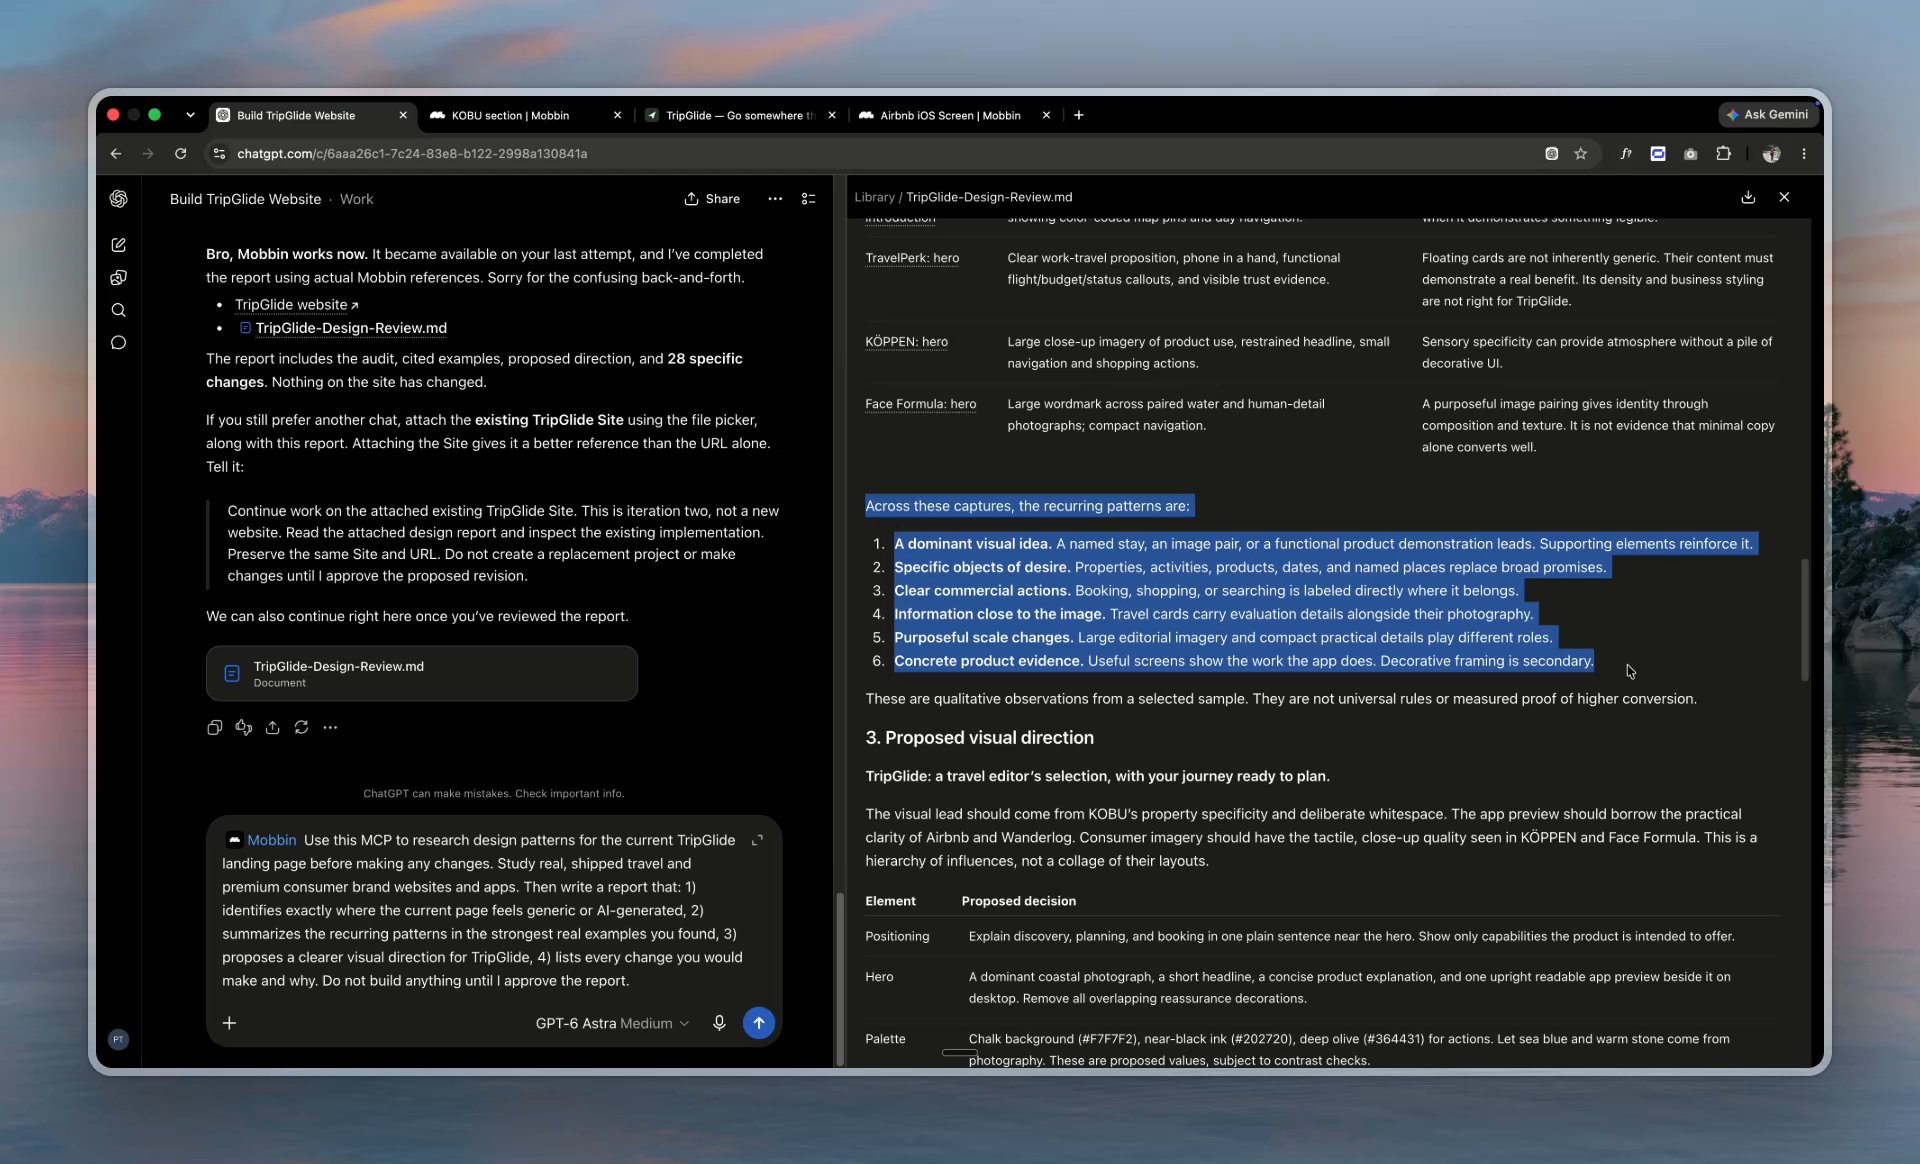Copy the assistant response
Screen dimensions: 1920x1164
(x=214, y=728)
